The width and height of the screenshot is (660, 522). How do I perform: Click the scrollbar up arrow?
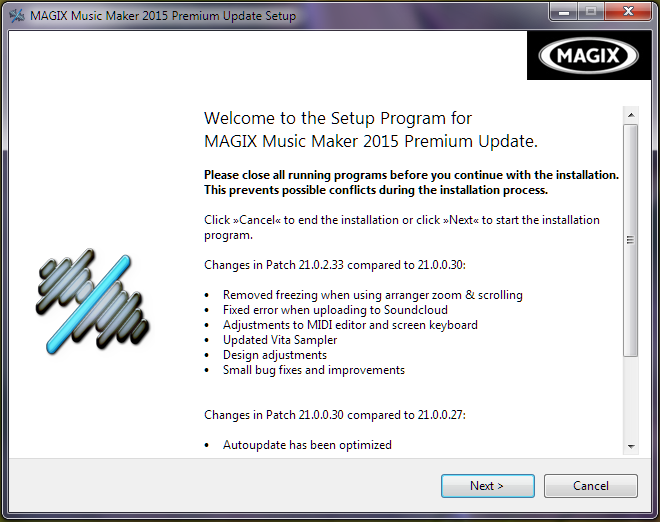click(x=631, y=115)
